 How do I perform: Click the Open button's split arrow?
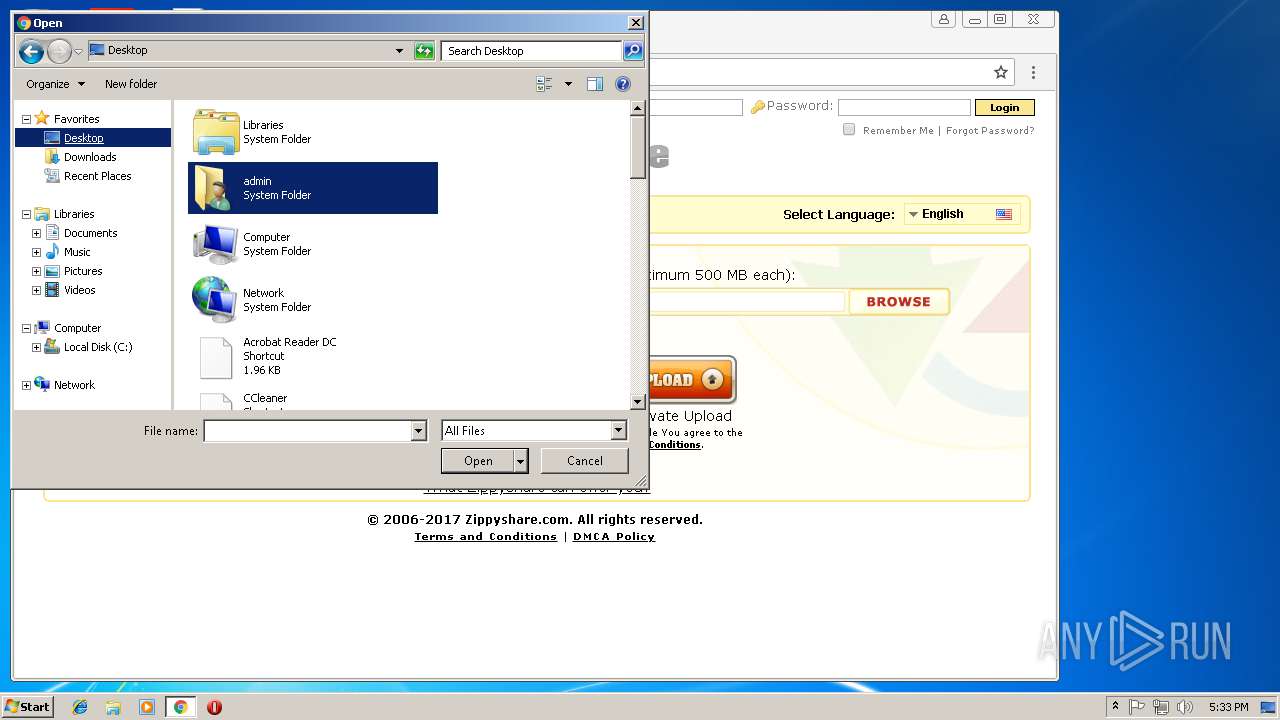point(520,461)
